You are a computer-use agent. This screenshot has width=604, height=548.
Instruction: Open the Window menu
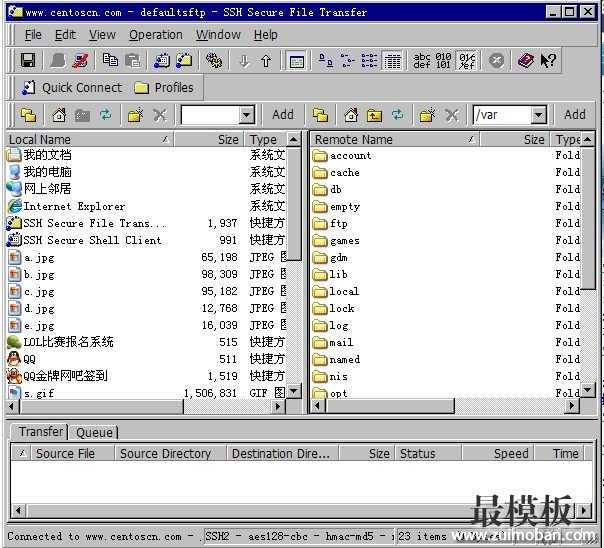(x=218, y=35)
